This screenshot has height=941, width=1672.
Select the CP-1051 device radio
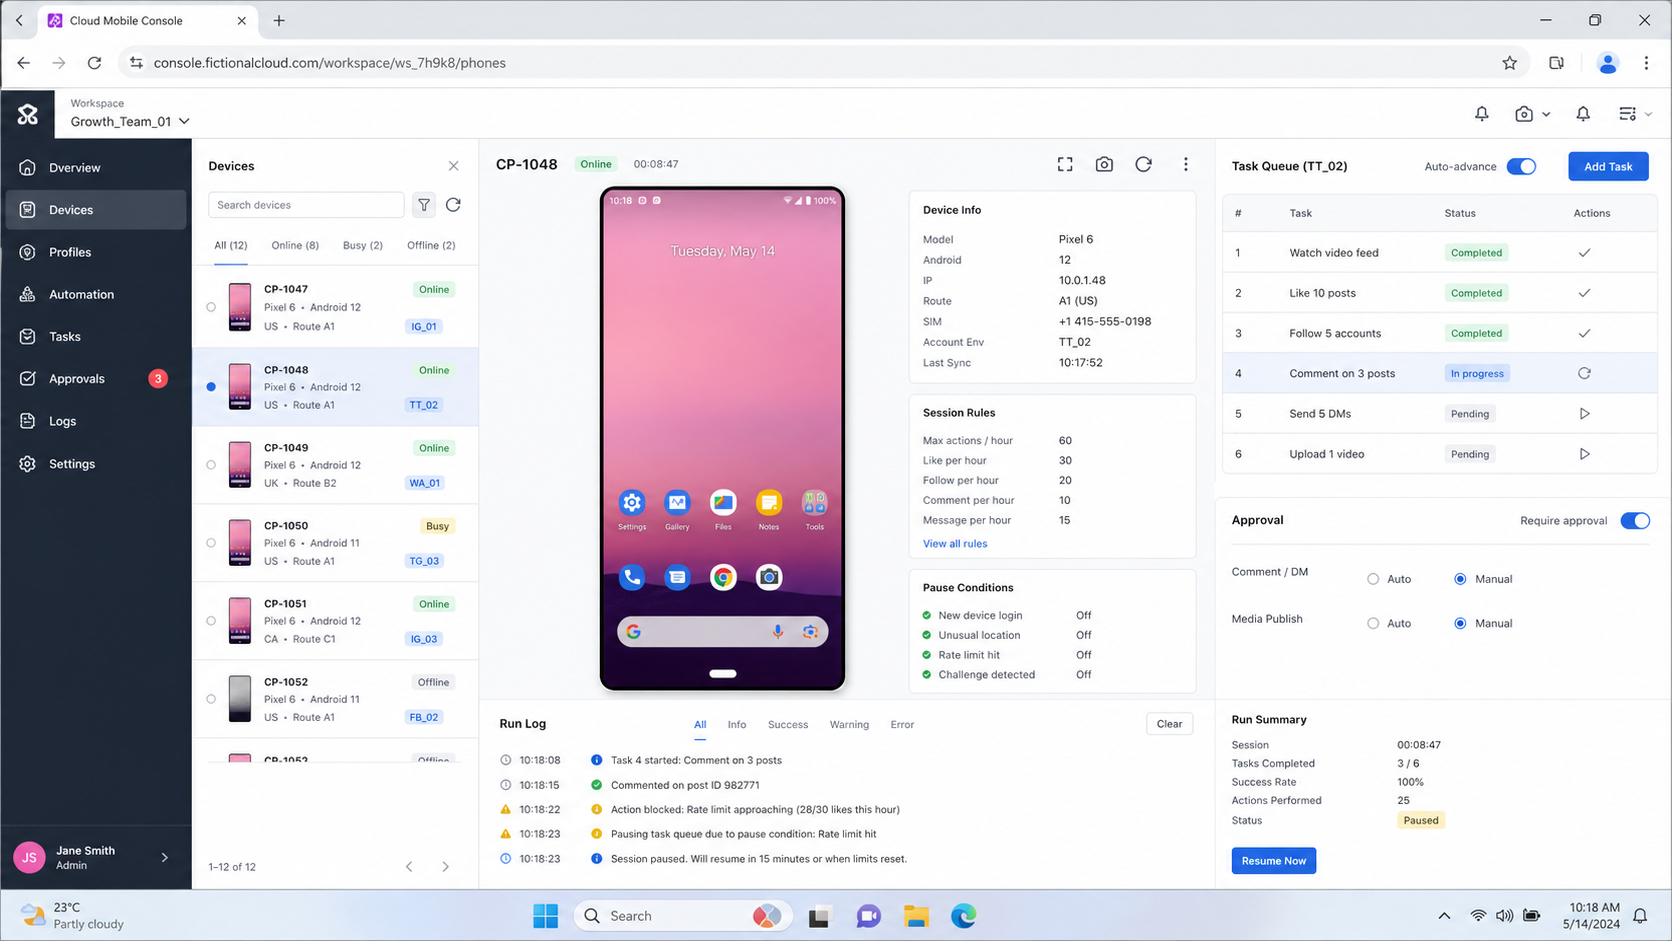pyautogui.click(x=211, y=621)
